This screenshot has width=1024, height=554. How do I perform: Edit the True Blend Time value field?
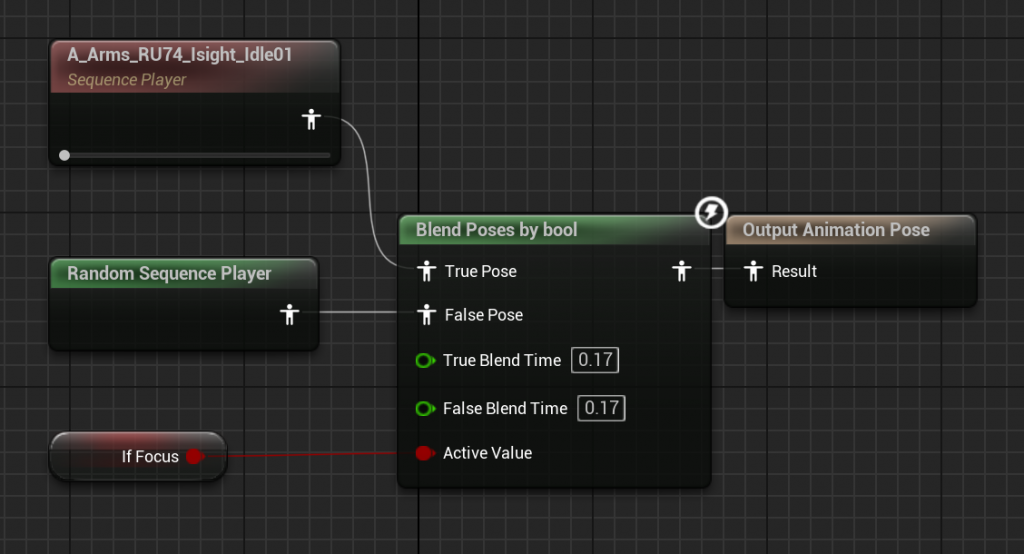click(x=595, y=360)
